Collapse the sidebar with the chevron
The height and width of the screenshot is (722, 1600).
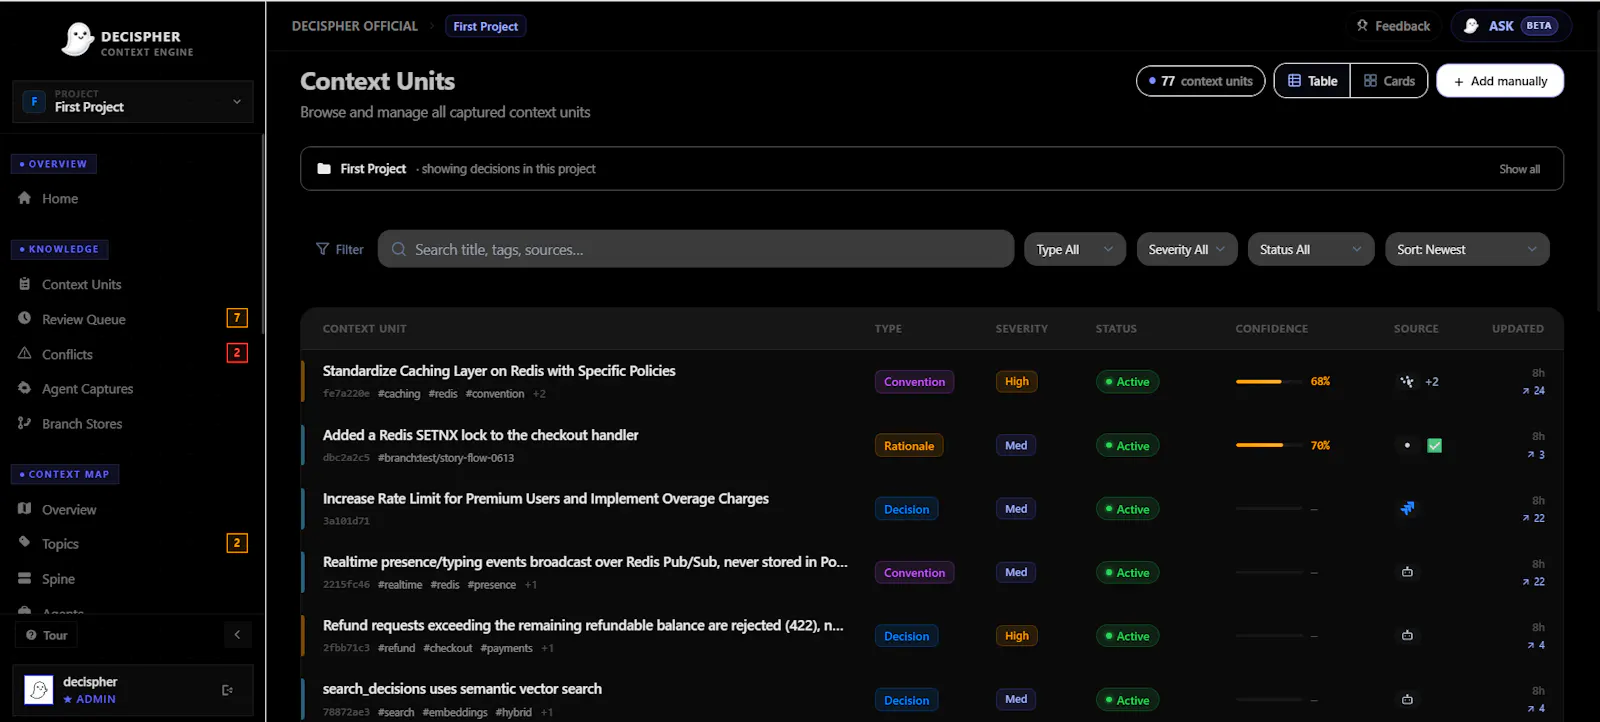(x=237, y=635)
